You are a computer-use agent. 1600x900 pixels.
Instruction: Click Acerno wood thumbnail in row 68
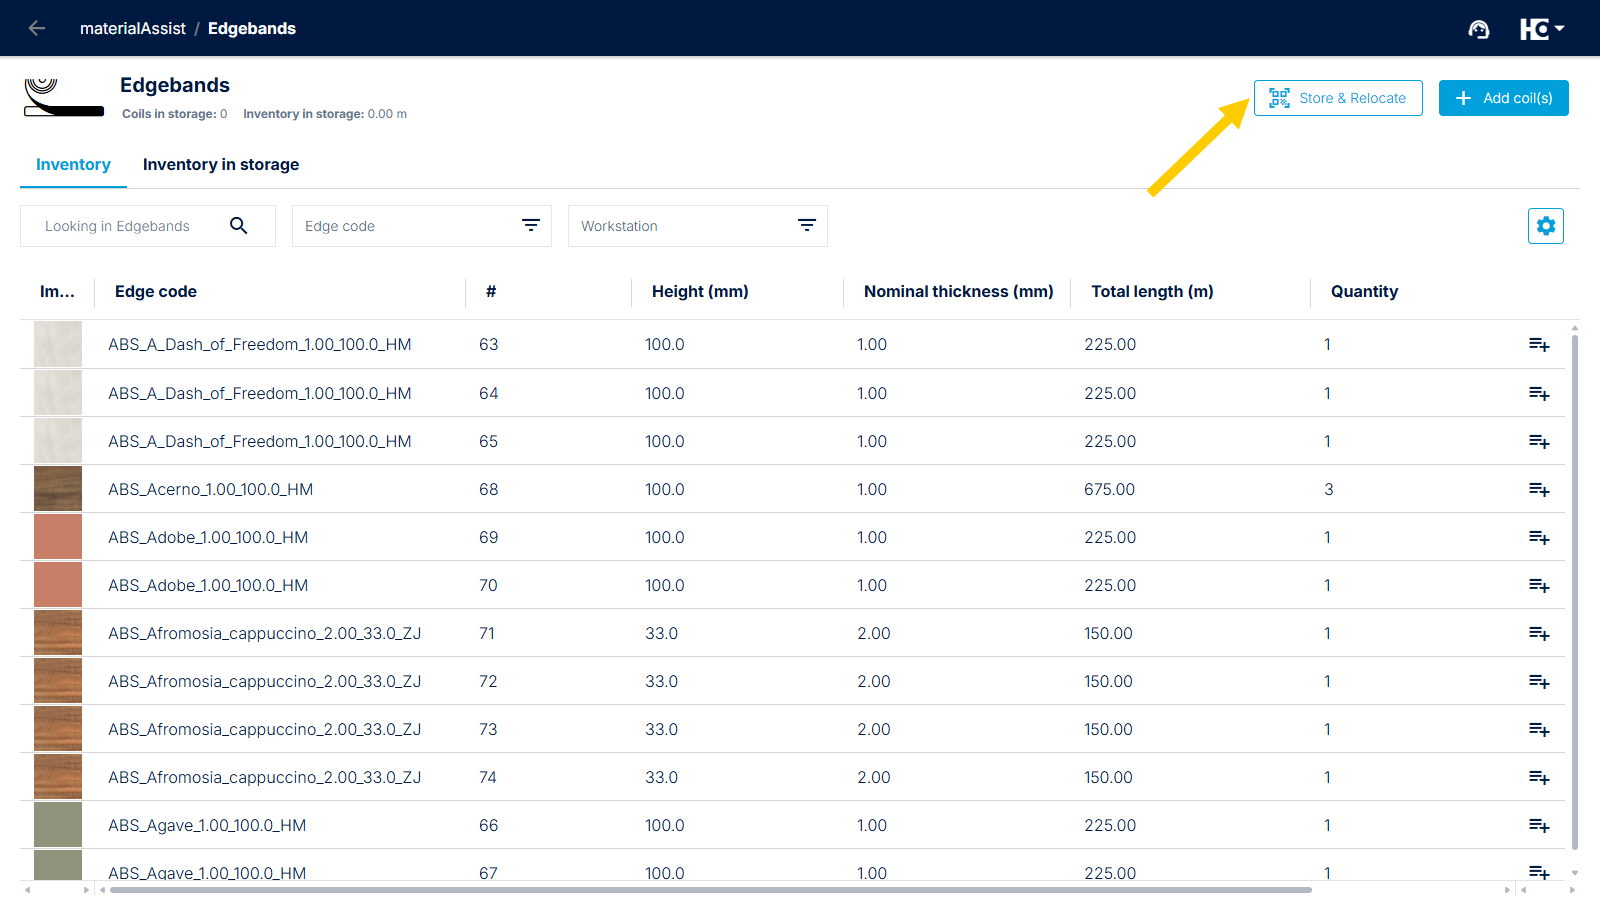point(58,489)
